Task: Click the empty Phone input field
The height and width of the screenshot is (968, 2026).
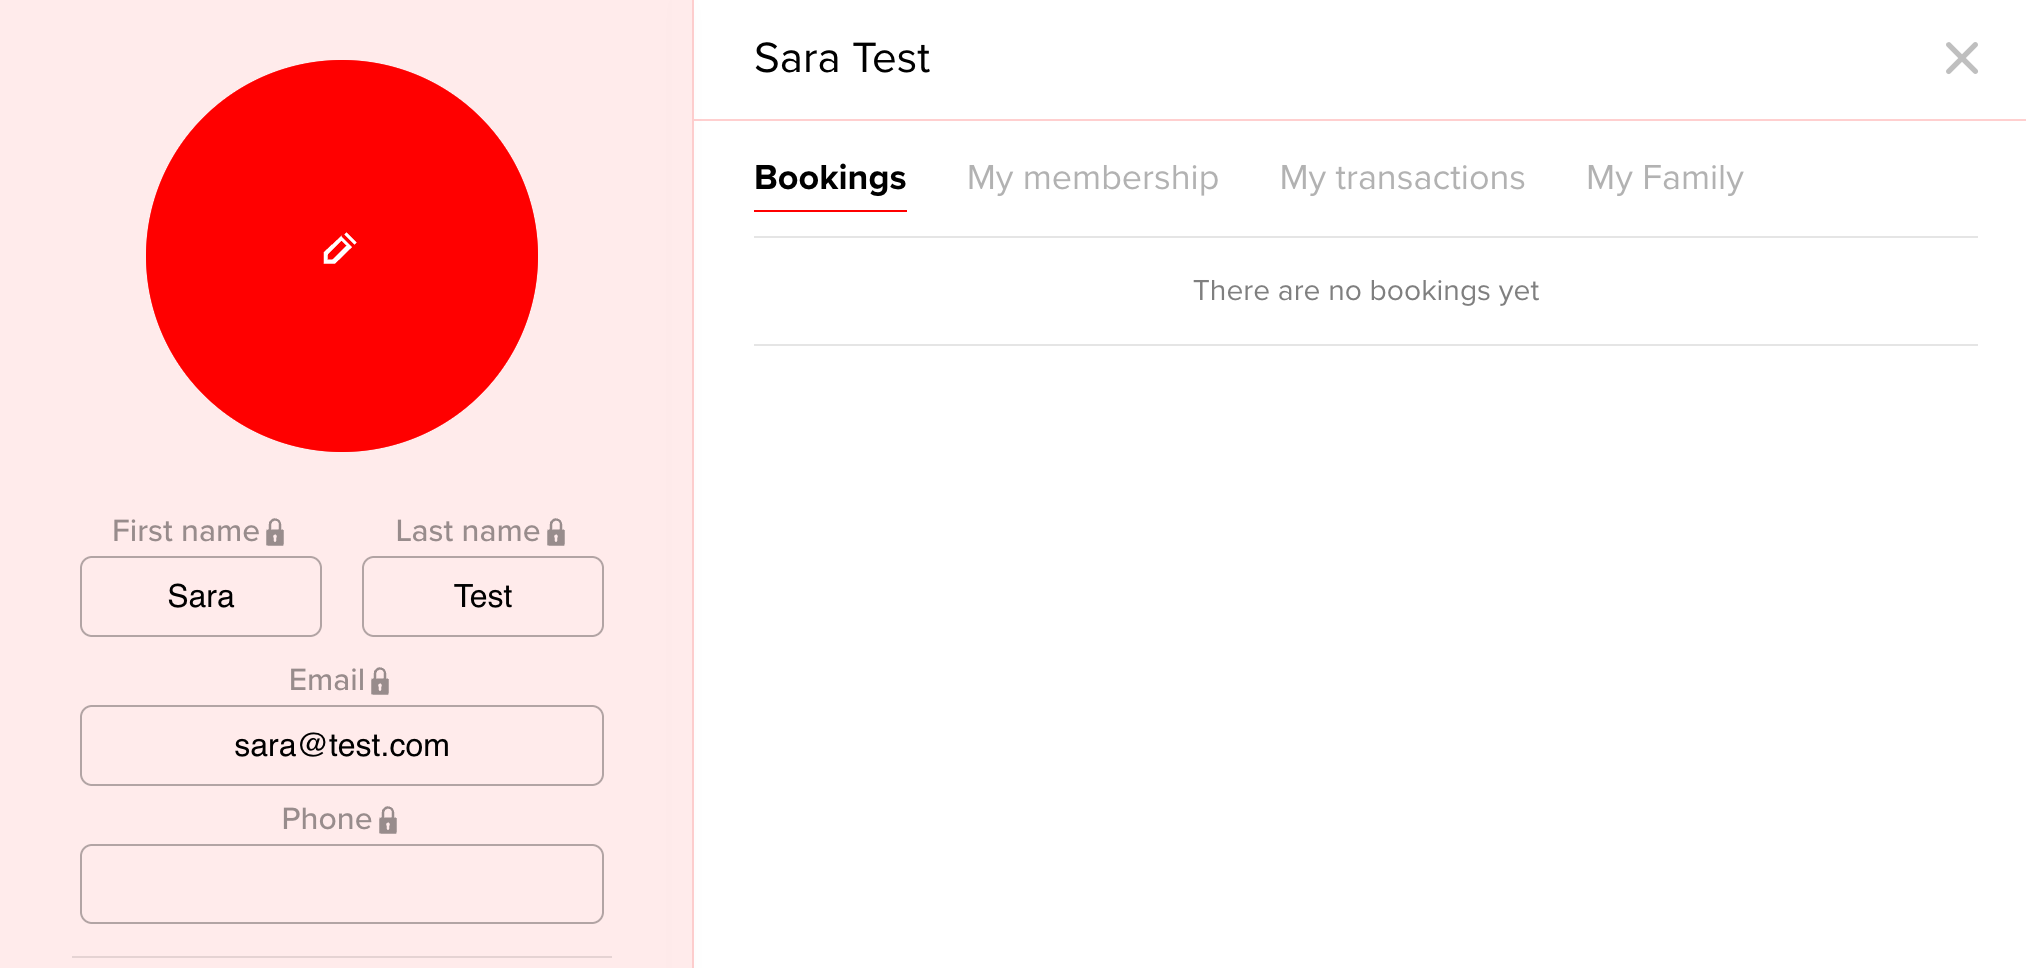Action: point(342,884)
